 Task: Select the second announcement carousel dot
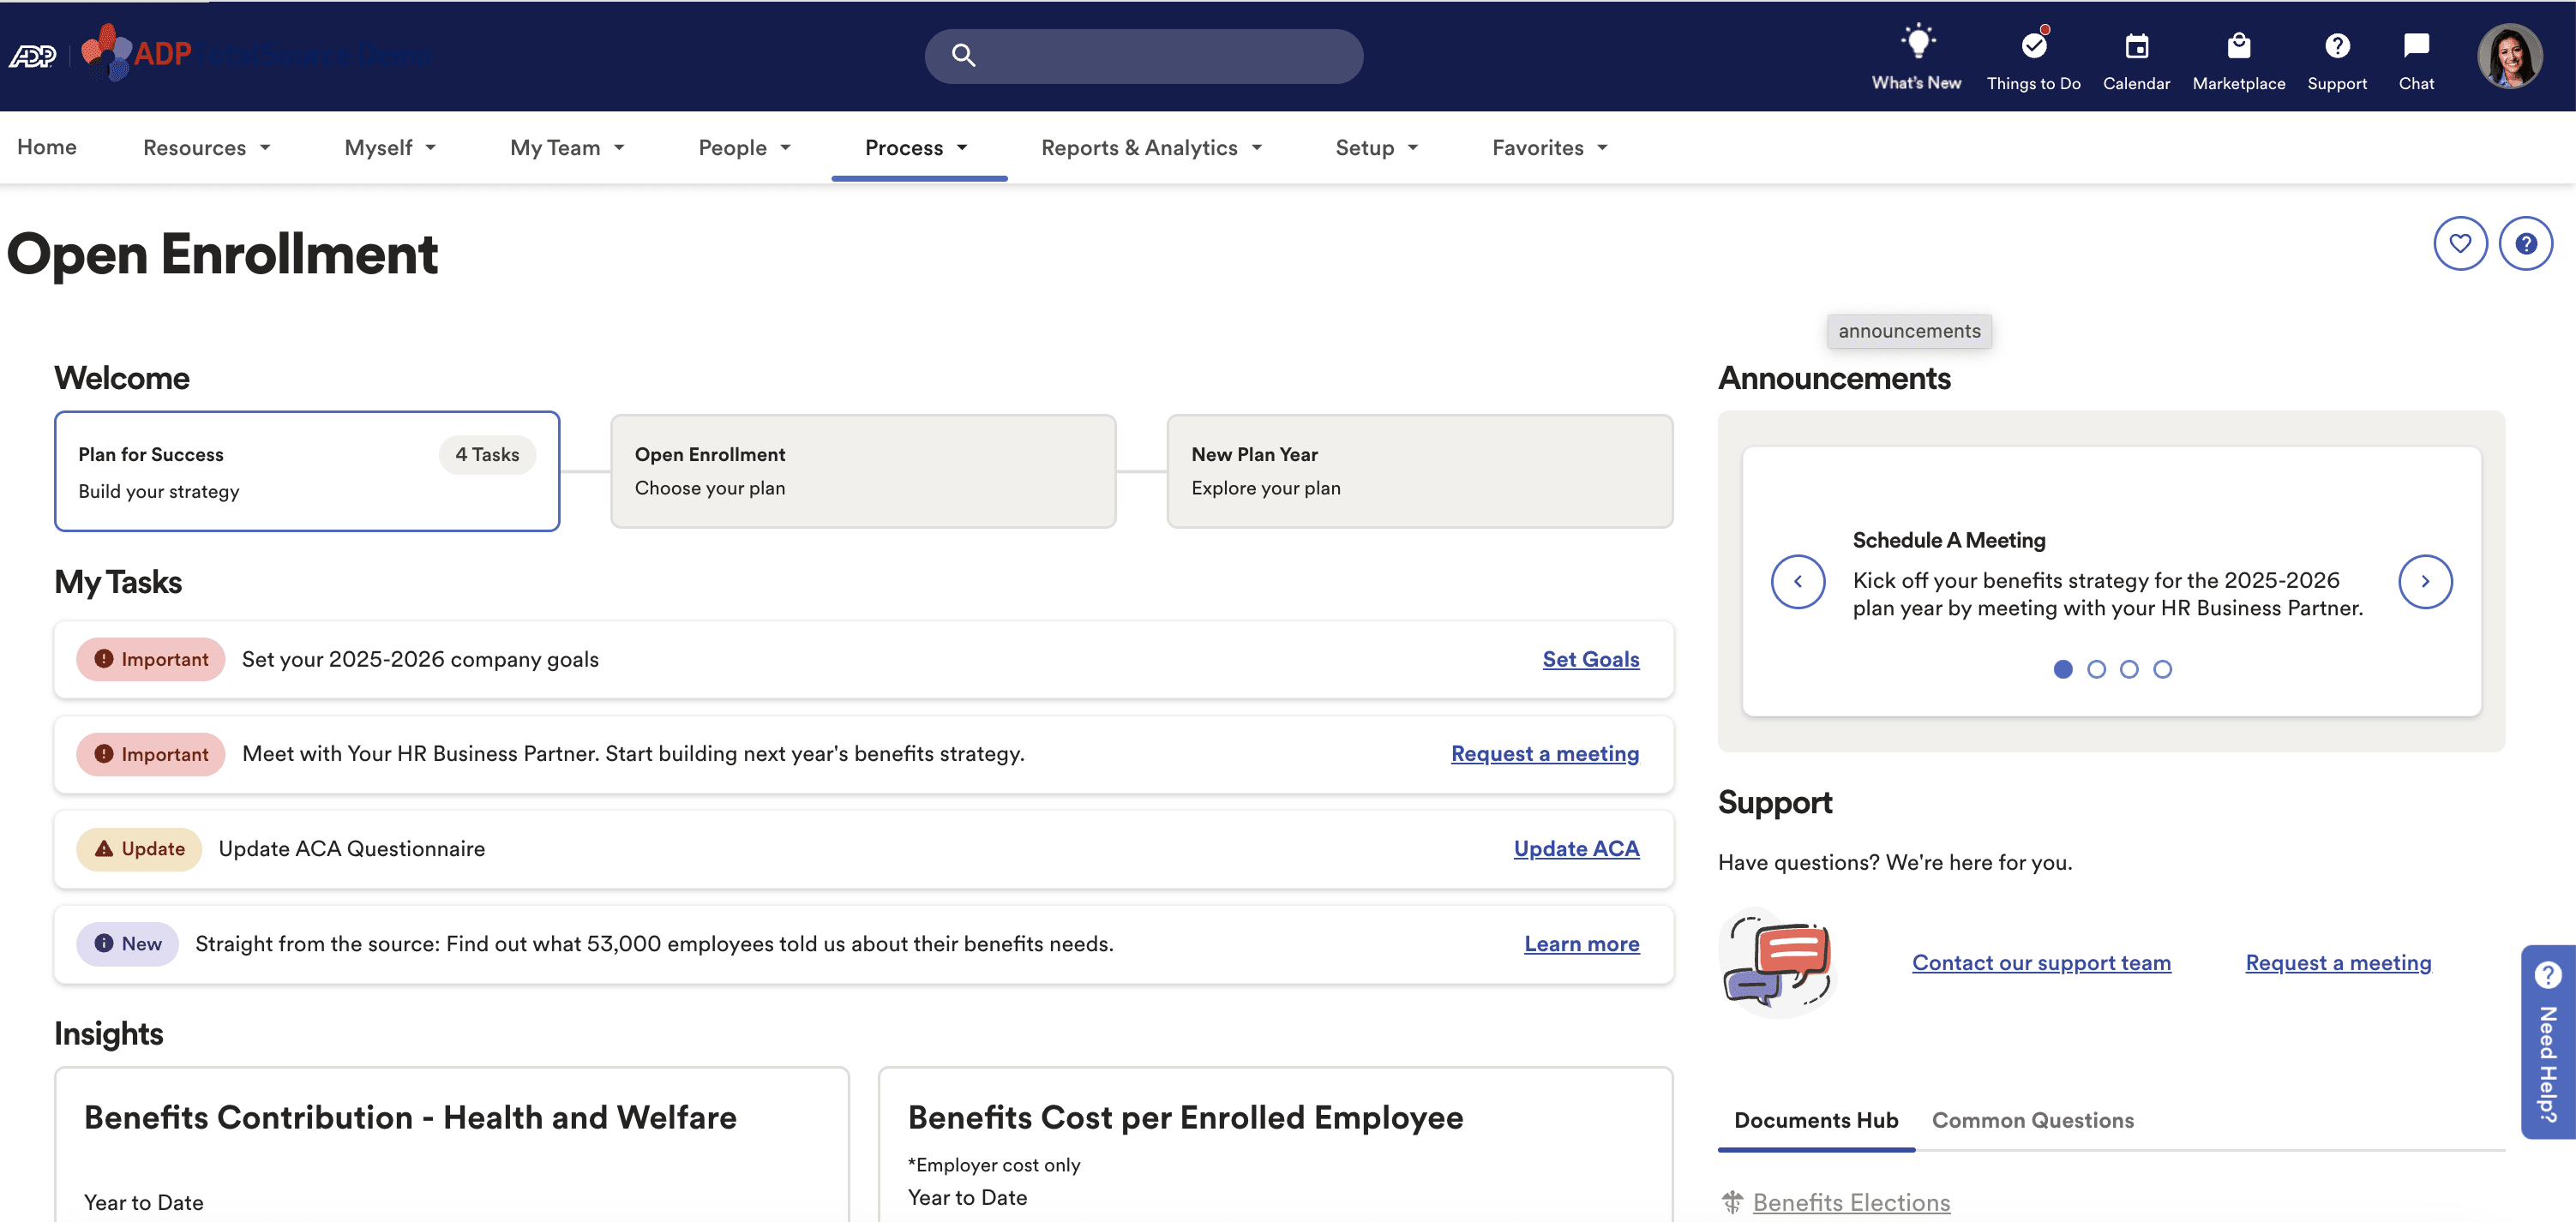(x=2096, y=669)
